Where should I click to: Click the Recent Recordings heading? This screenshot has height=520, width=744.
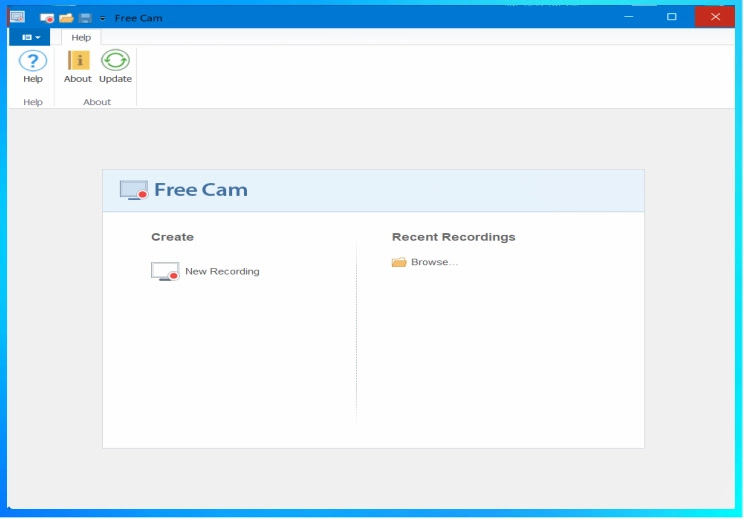[x=454, y=237]
